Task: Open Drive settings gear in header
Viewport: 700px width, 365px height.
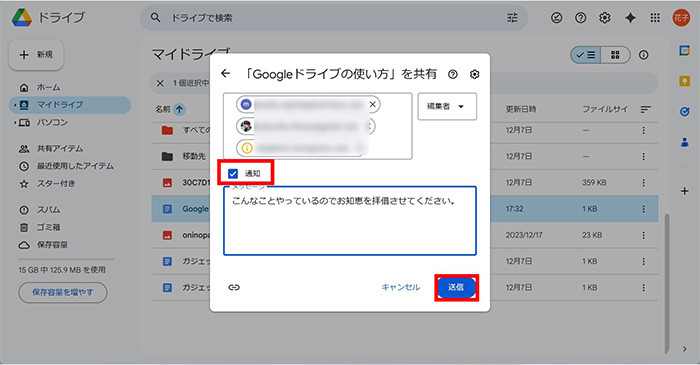Action: click(604, 18)
